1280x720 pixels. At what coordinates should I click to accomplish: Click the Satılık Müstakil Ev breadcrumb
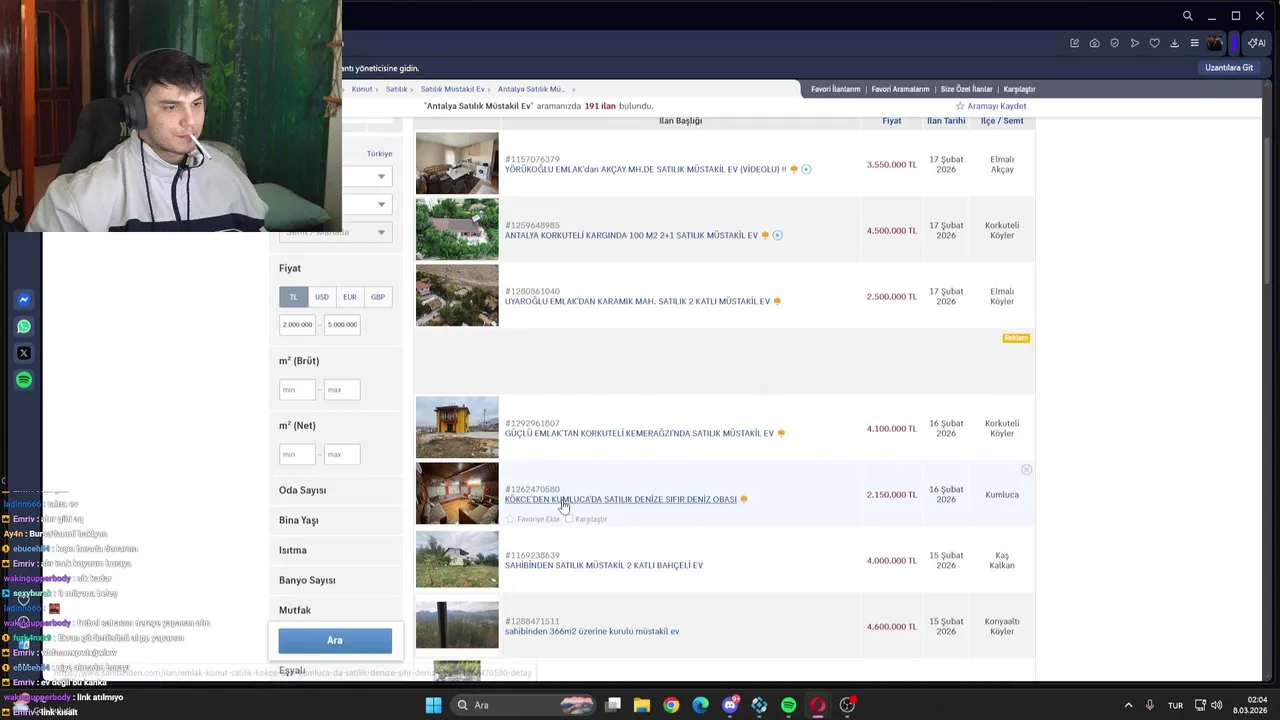[x=452, y=89]
